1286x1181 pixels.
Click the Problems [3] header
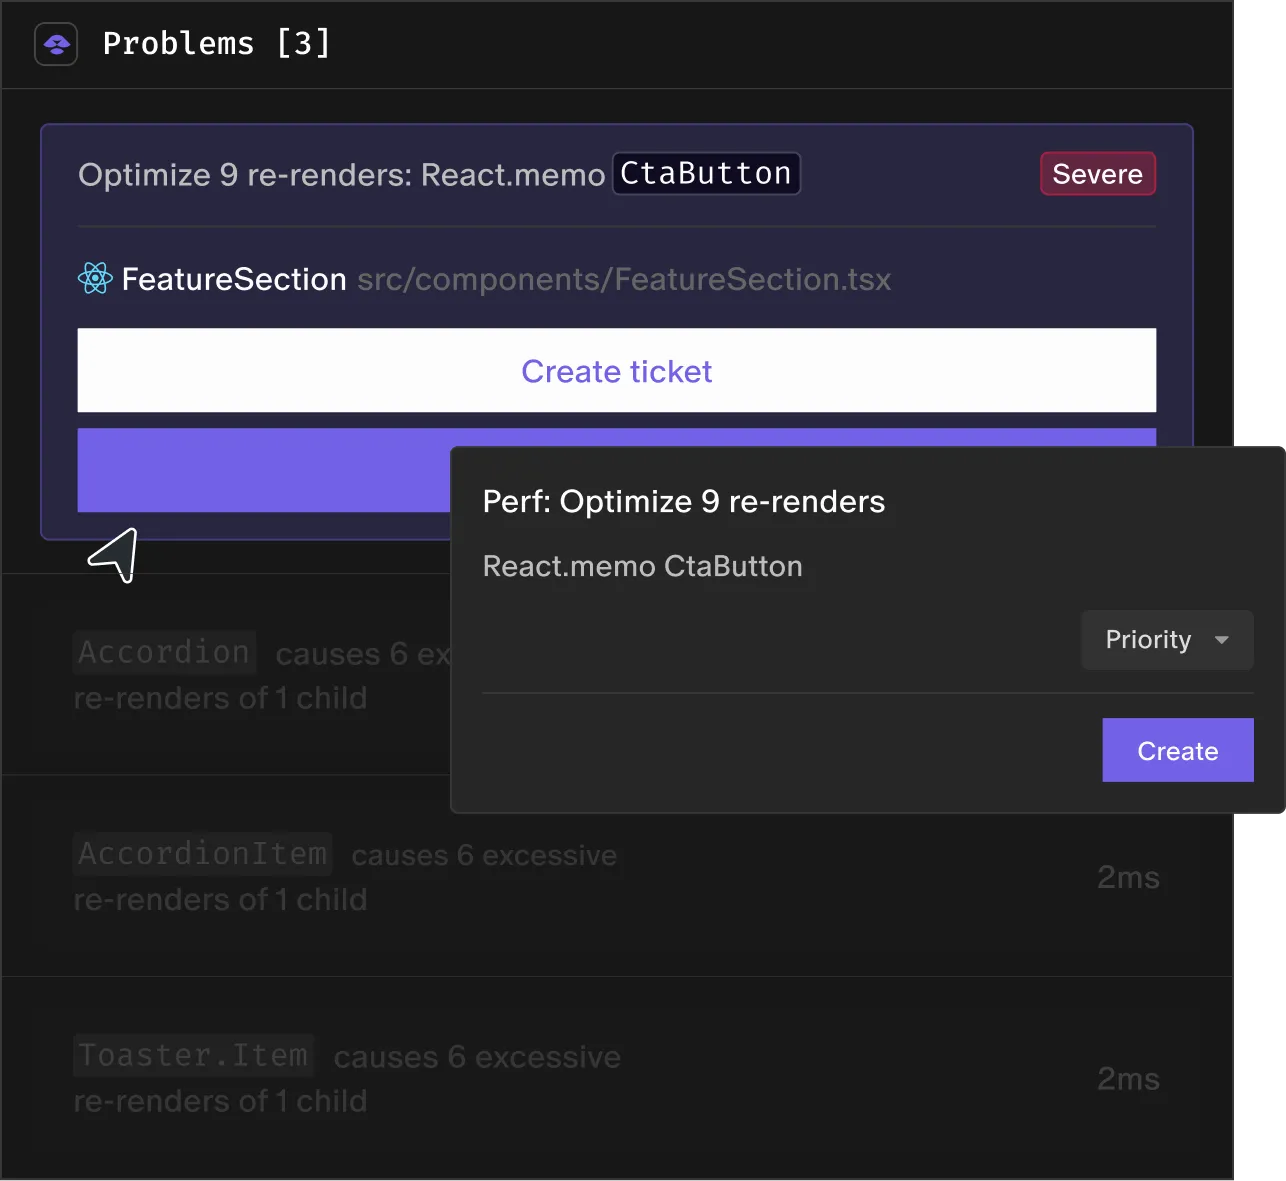[x=216, y=43]
